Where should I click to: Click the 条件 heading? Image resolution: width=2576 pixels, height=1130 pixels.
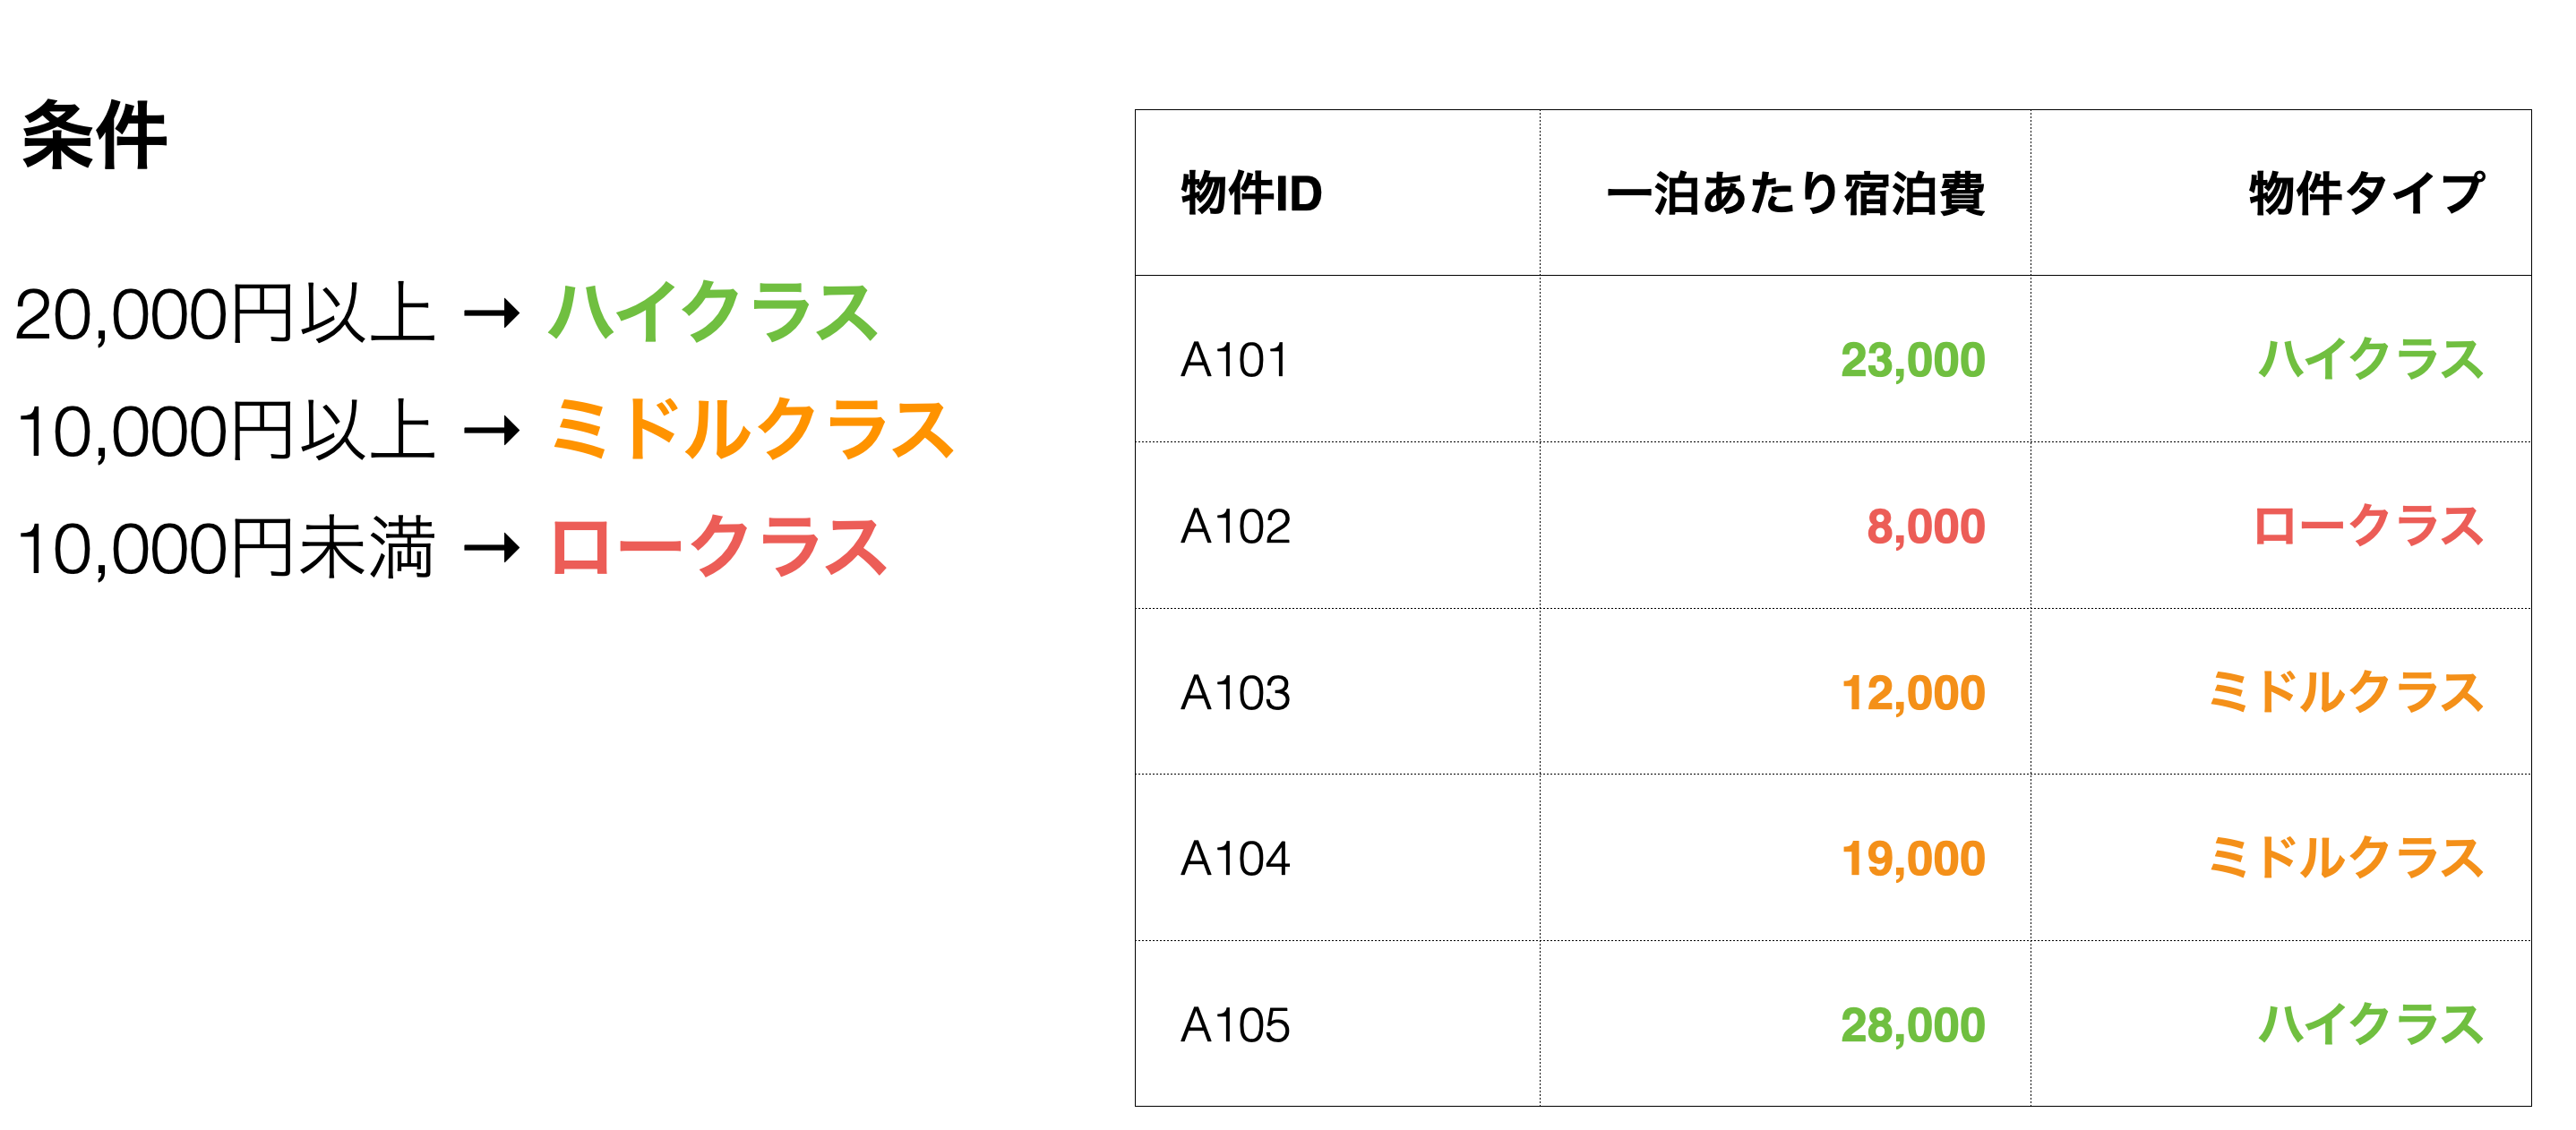[x=94, y=136]
